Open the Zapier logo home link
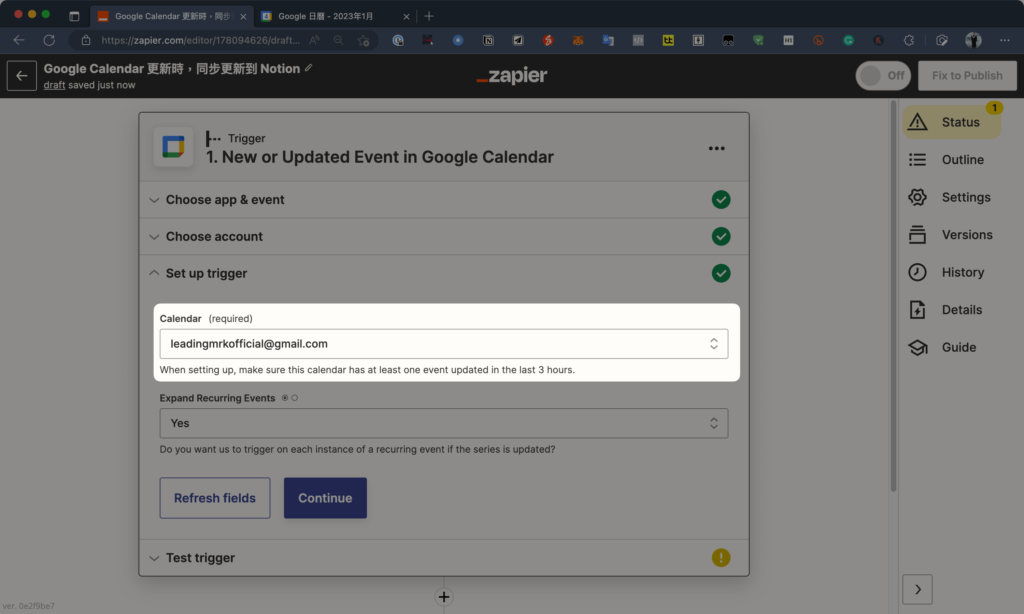The width and height of the screenshot is (1024, 614). pyautogui.click(x=512, y=76)
